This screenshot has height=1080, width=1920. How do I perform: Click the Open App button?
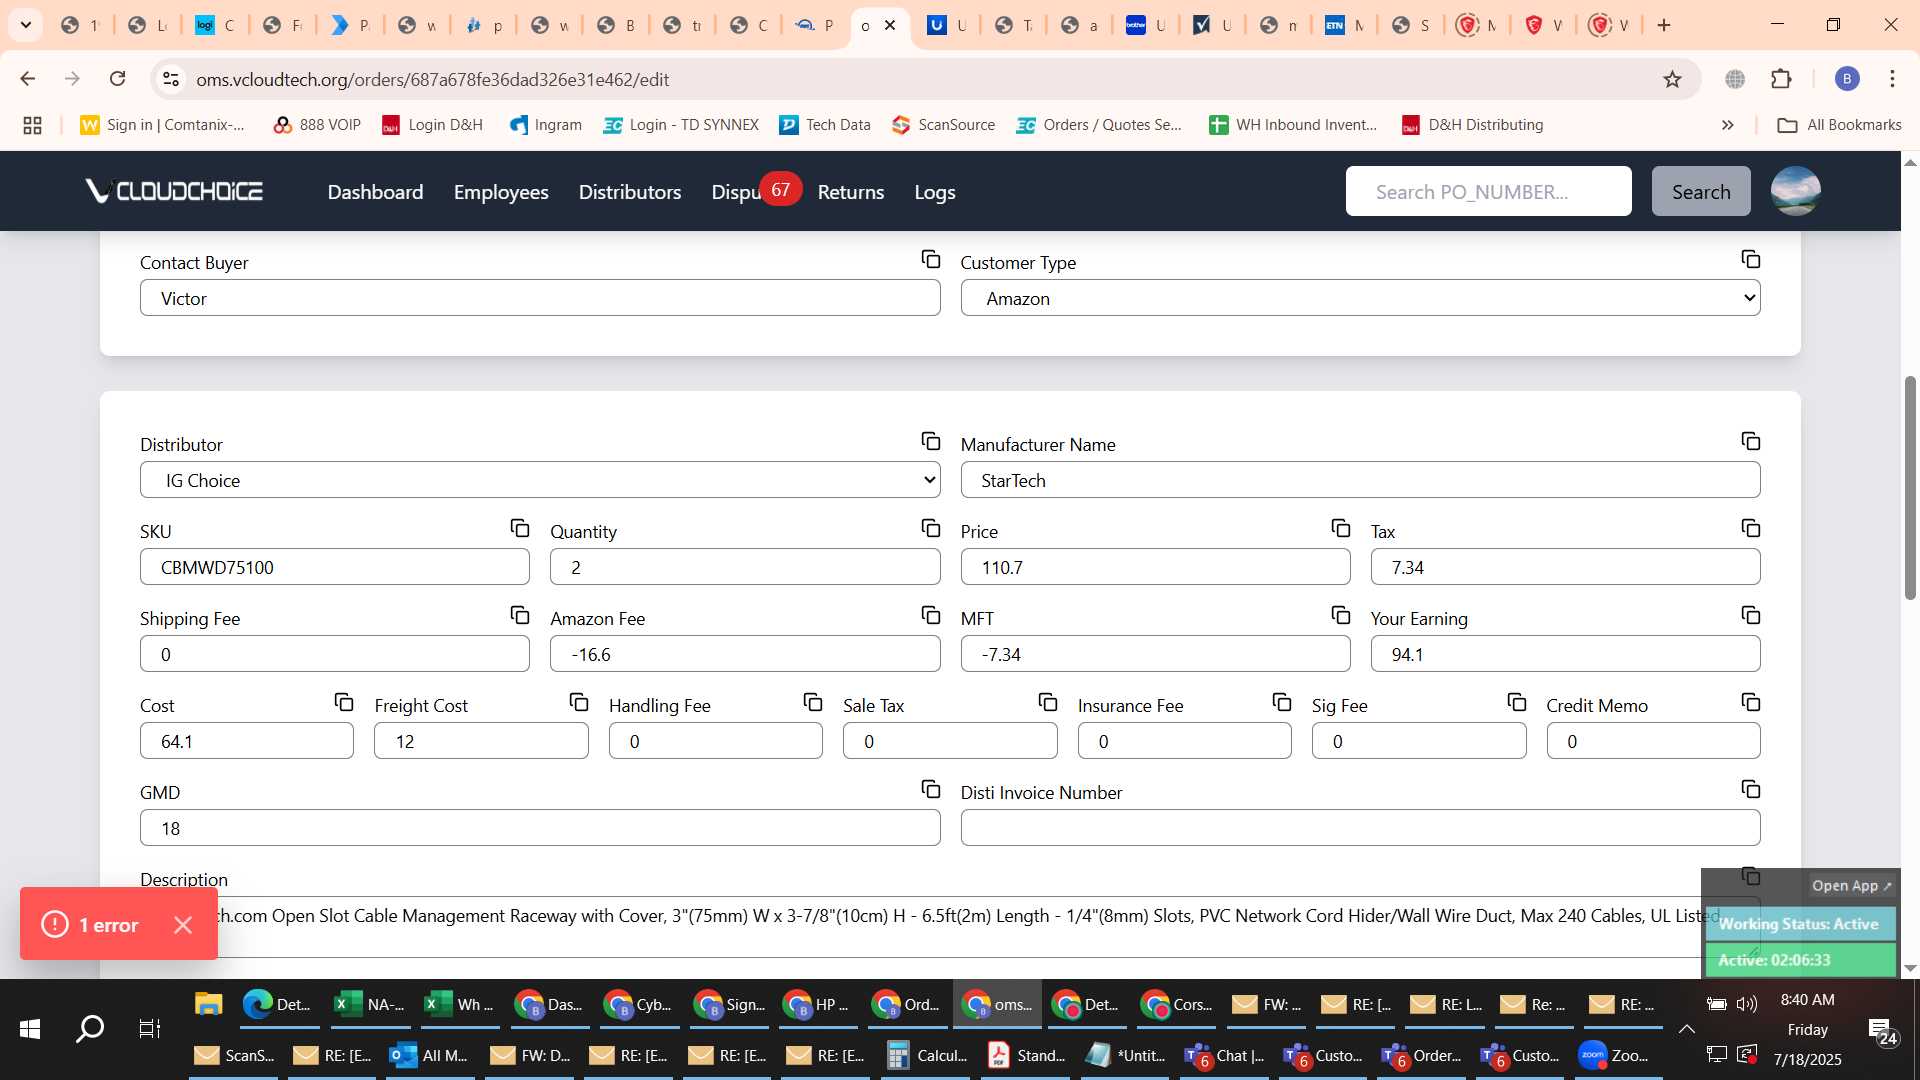(1852, 886)
